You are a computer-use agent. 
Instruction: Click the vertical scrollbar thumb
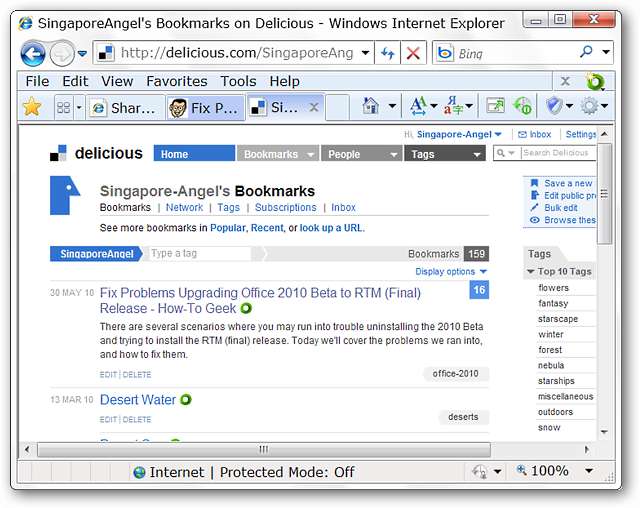[x=604, y=194]
